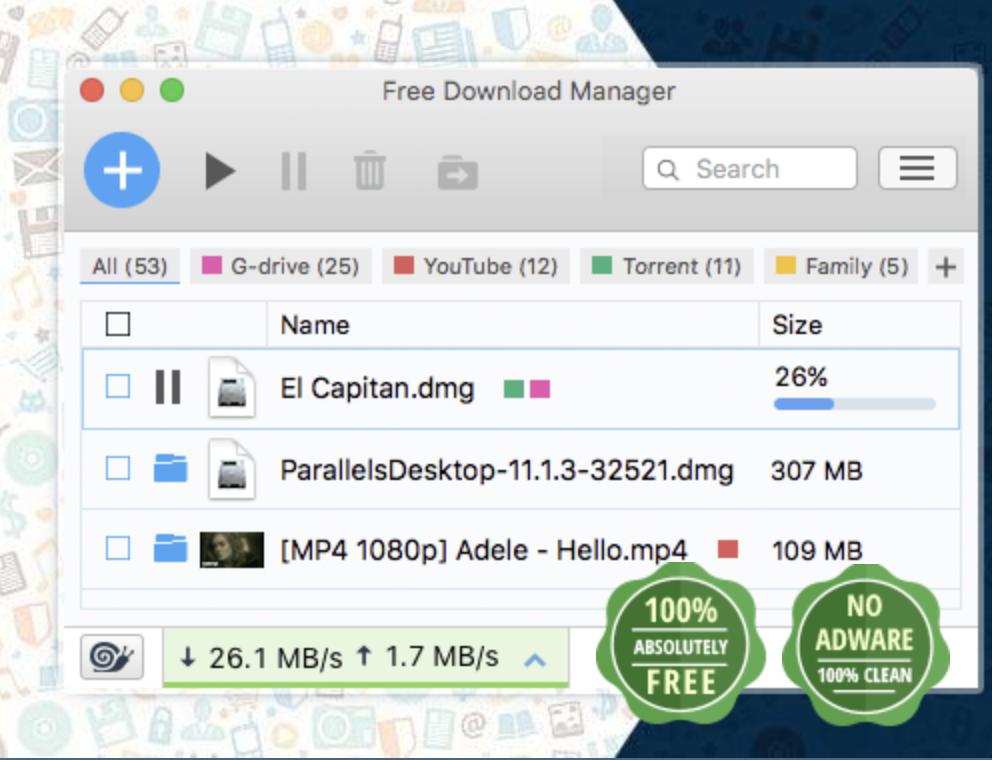
Task: Check the ParallelsDesktop-11.1.3-32521.dmg checkbox
Action: point(118,469)
